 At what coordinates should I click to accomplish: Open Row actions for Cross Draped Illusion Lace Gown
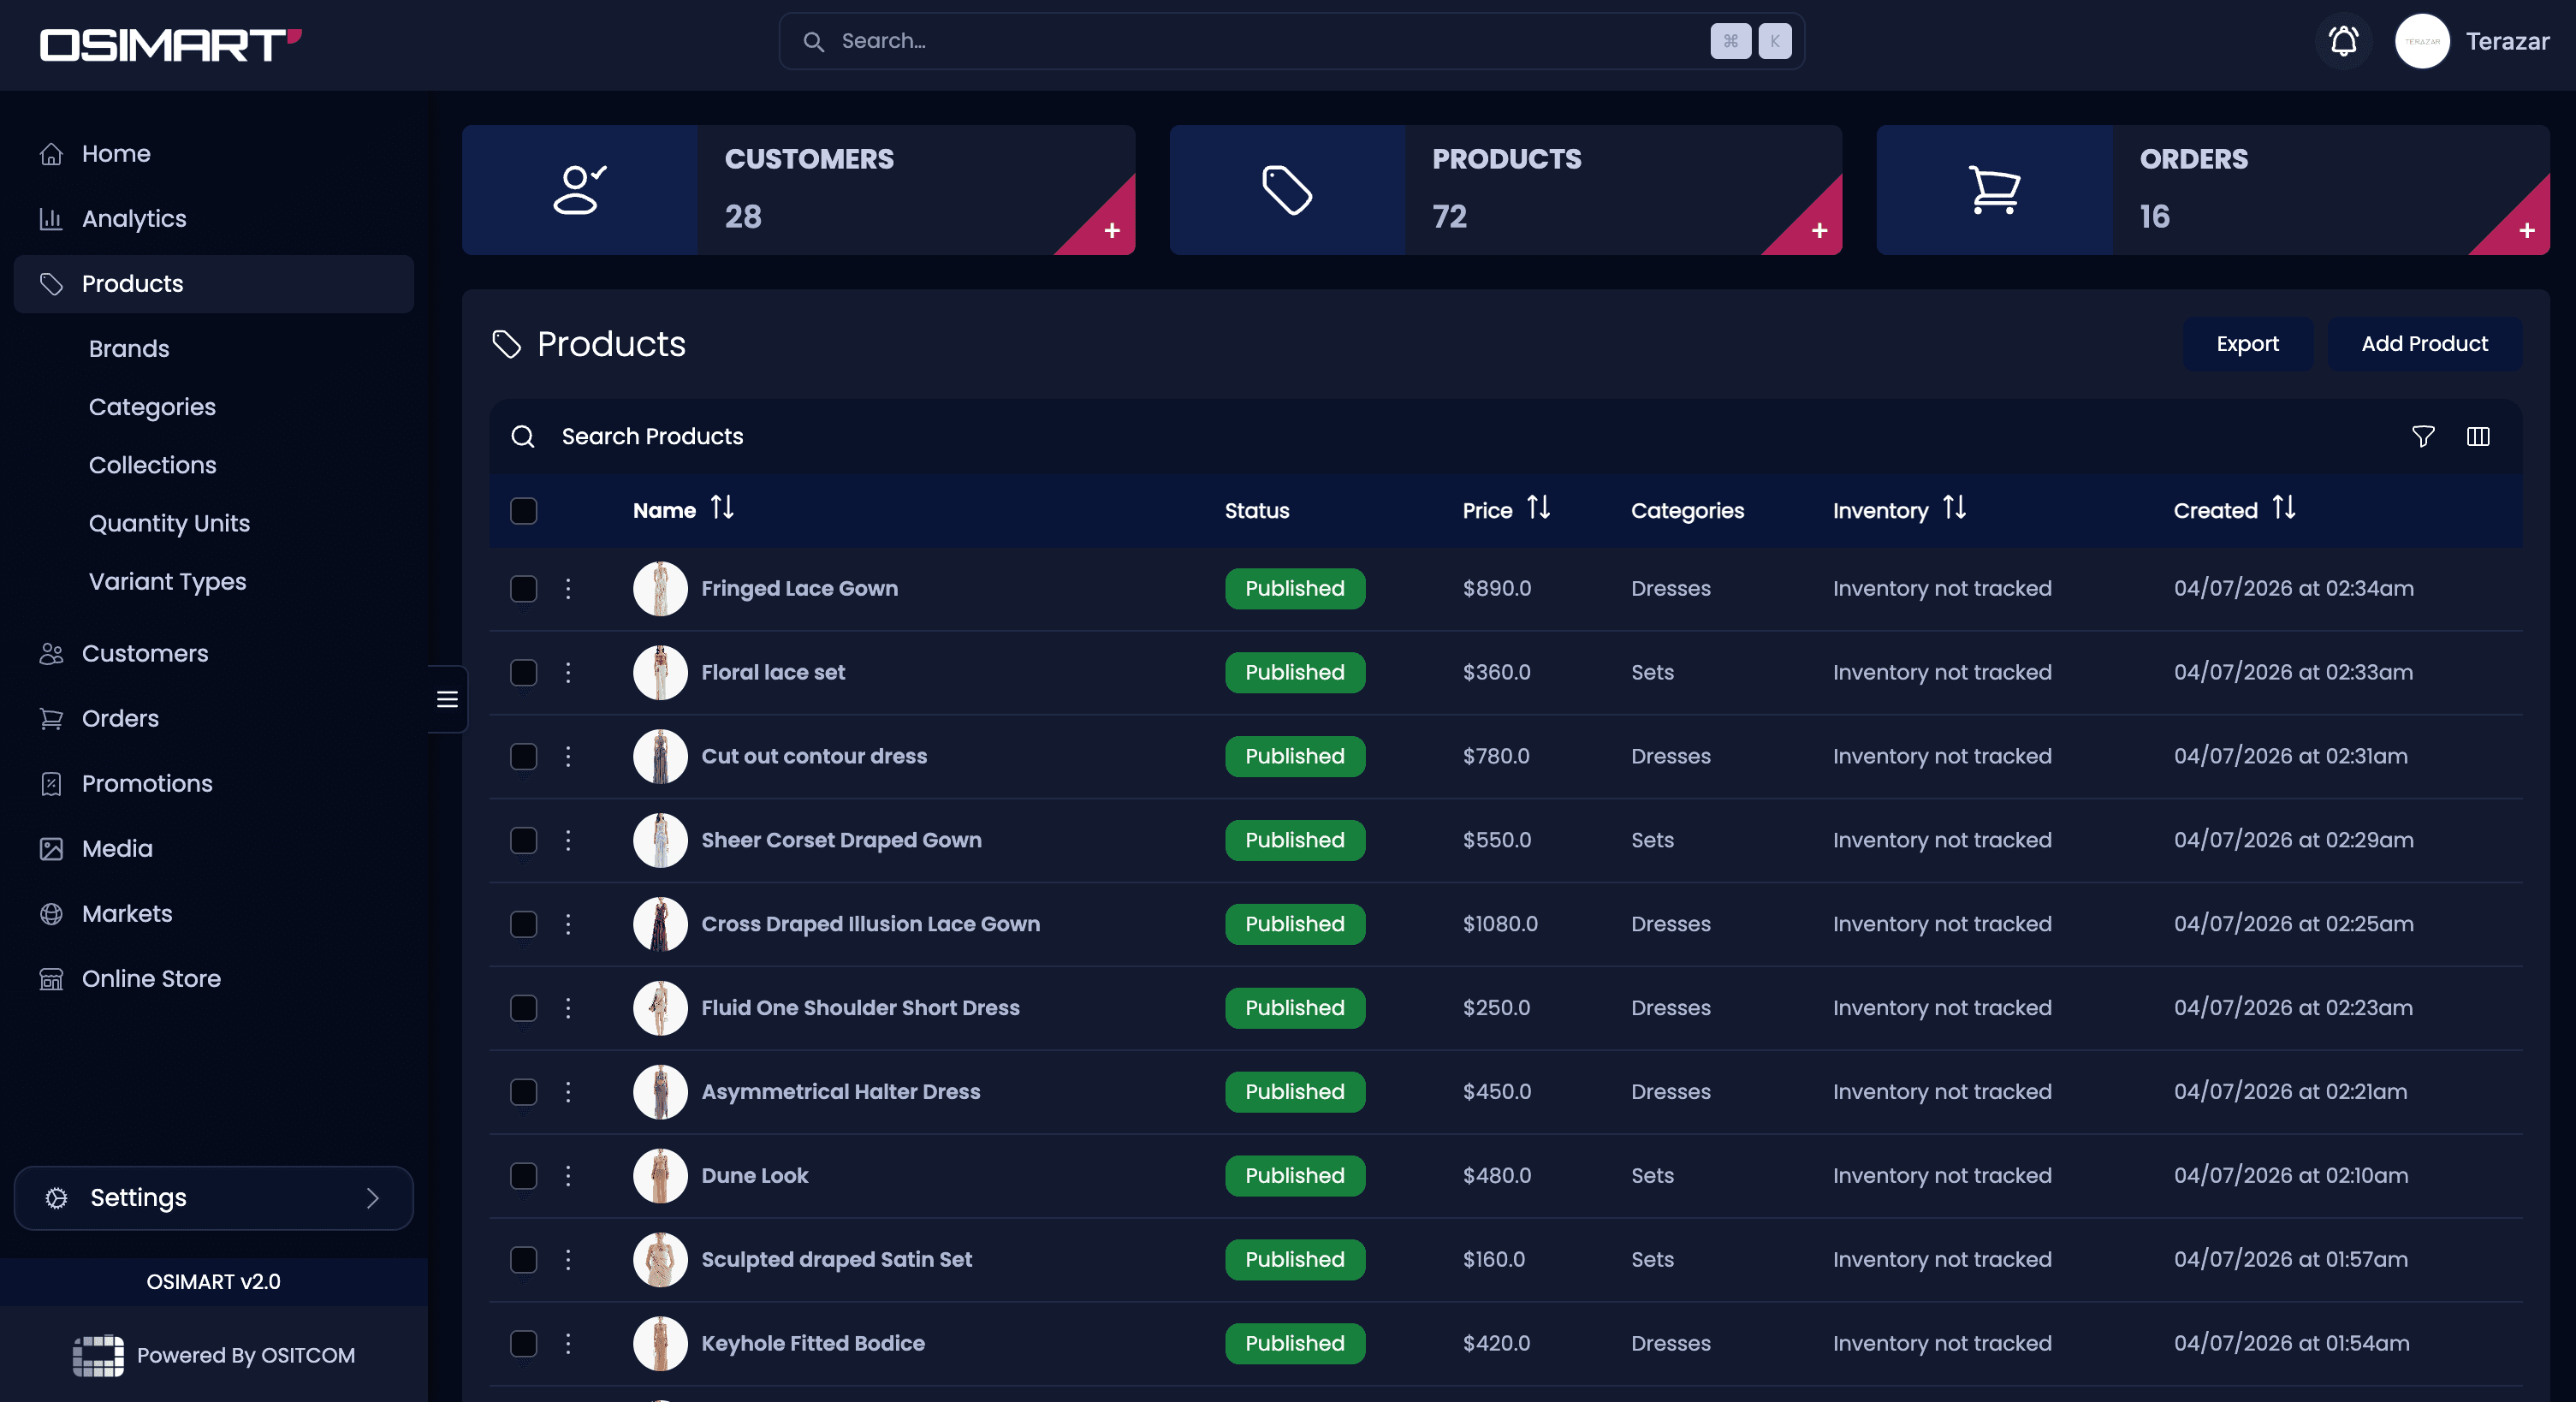point(568,924)
